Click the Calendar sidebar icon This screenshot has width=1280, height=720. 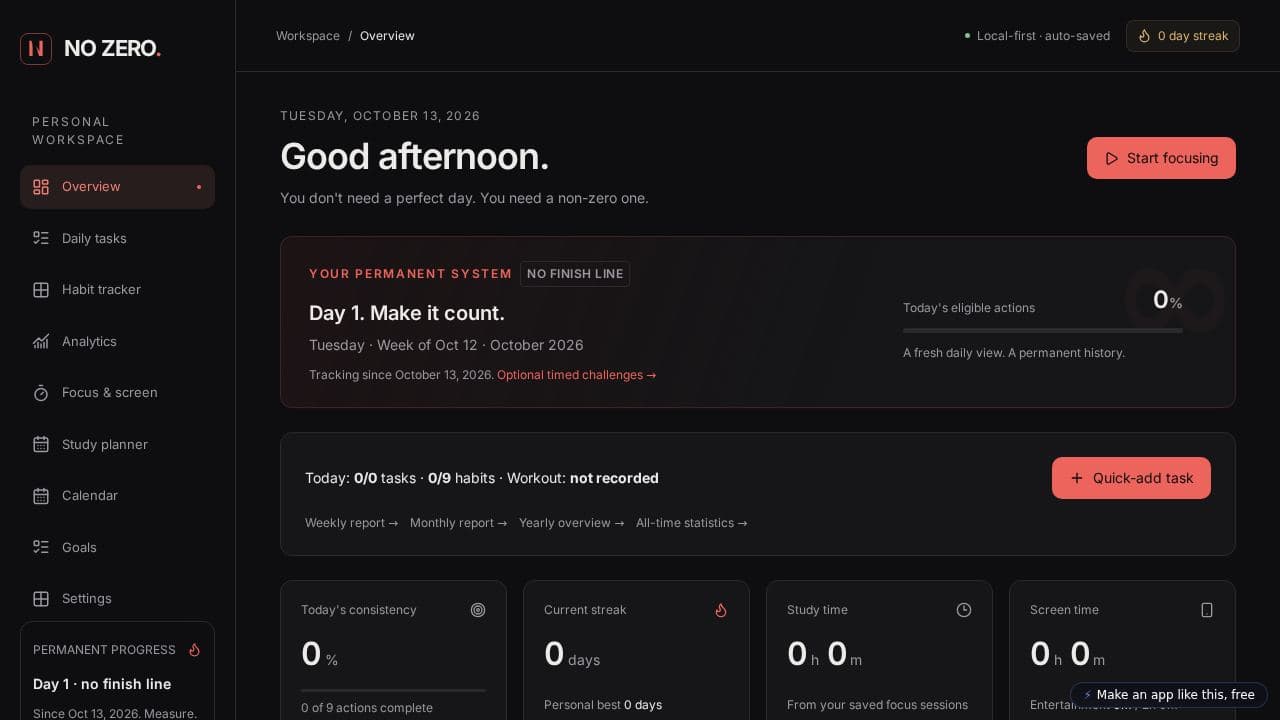(41, 496)
